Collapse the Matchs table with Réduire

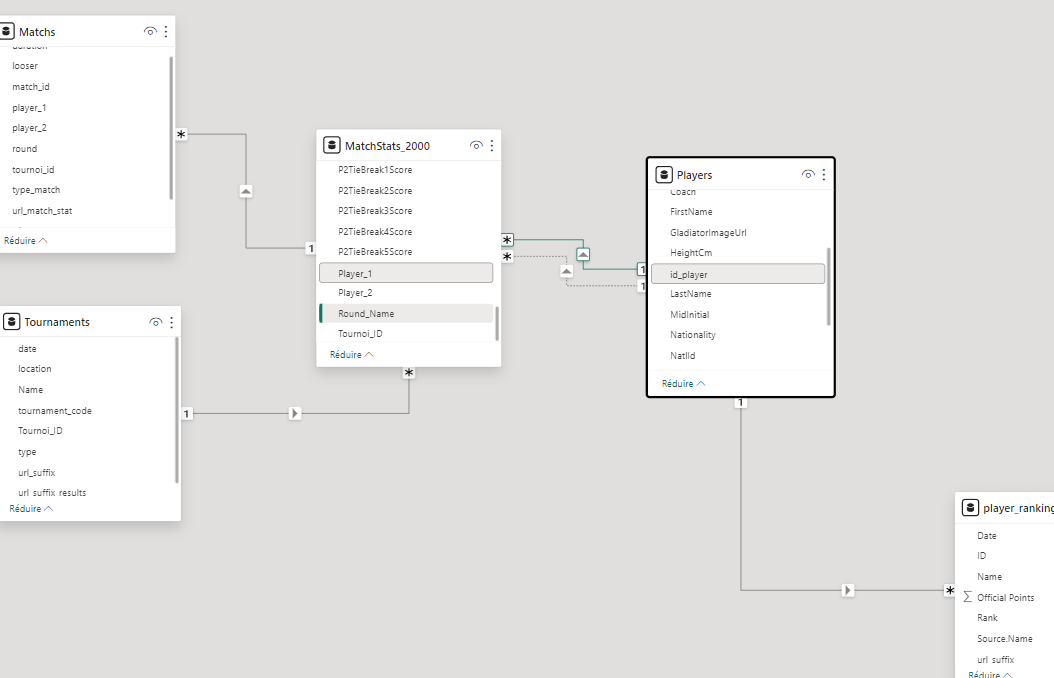pyautogui.click(x=26, y=241)
